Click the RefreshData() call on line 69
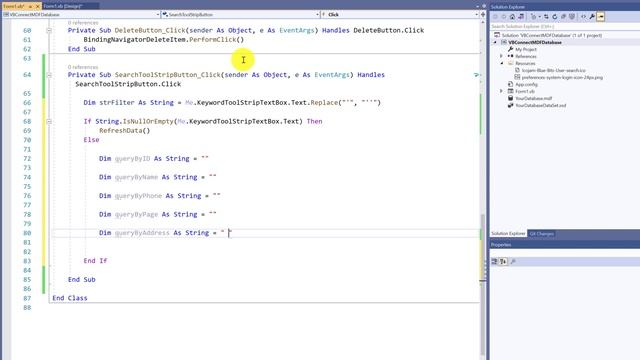The height and width of the screenshot is (360, 640). [124, 131]
